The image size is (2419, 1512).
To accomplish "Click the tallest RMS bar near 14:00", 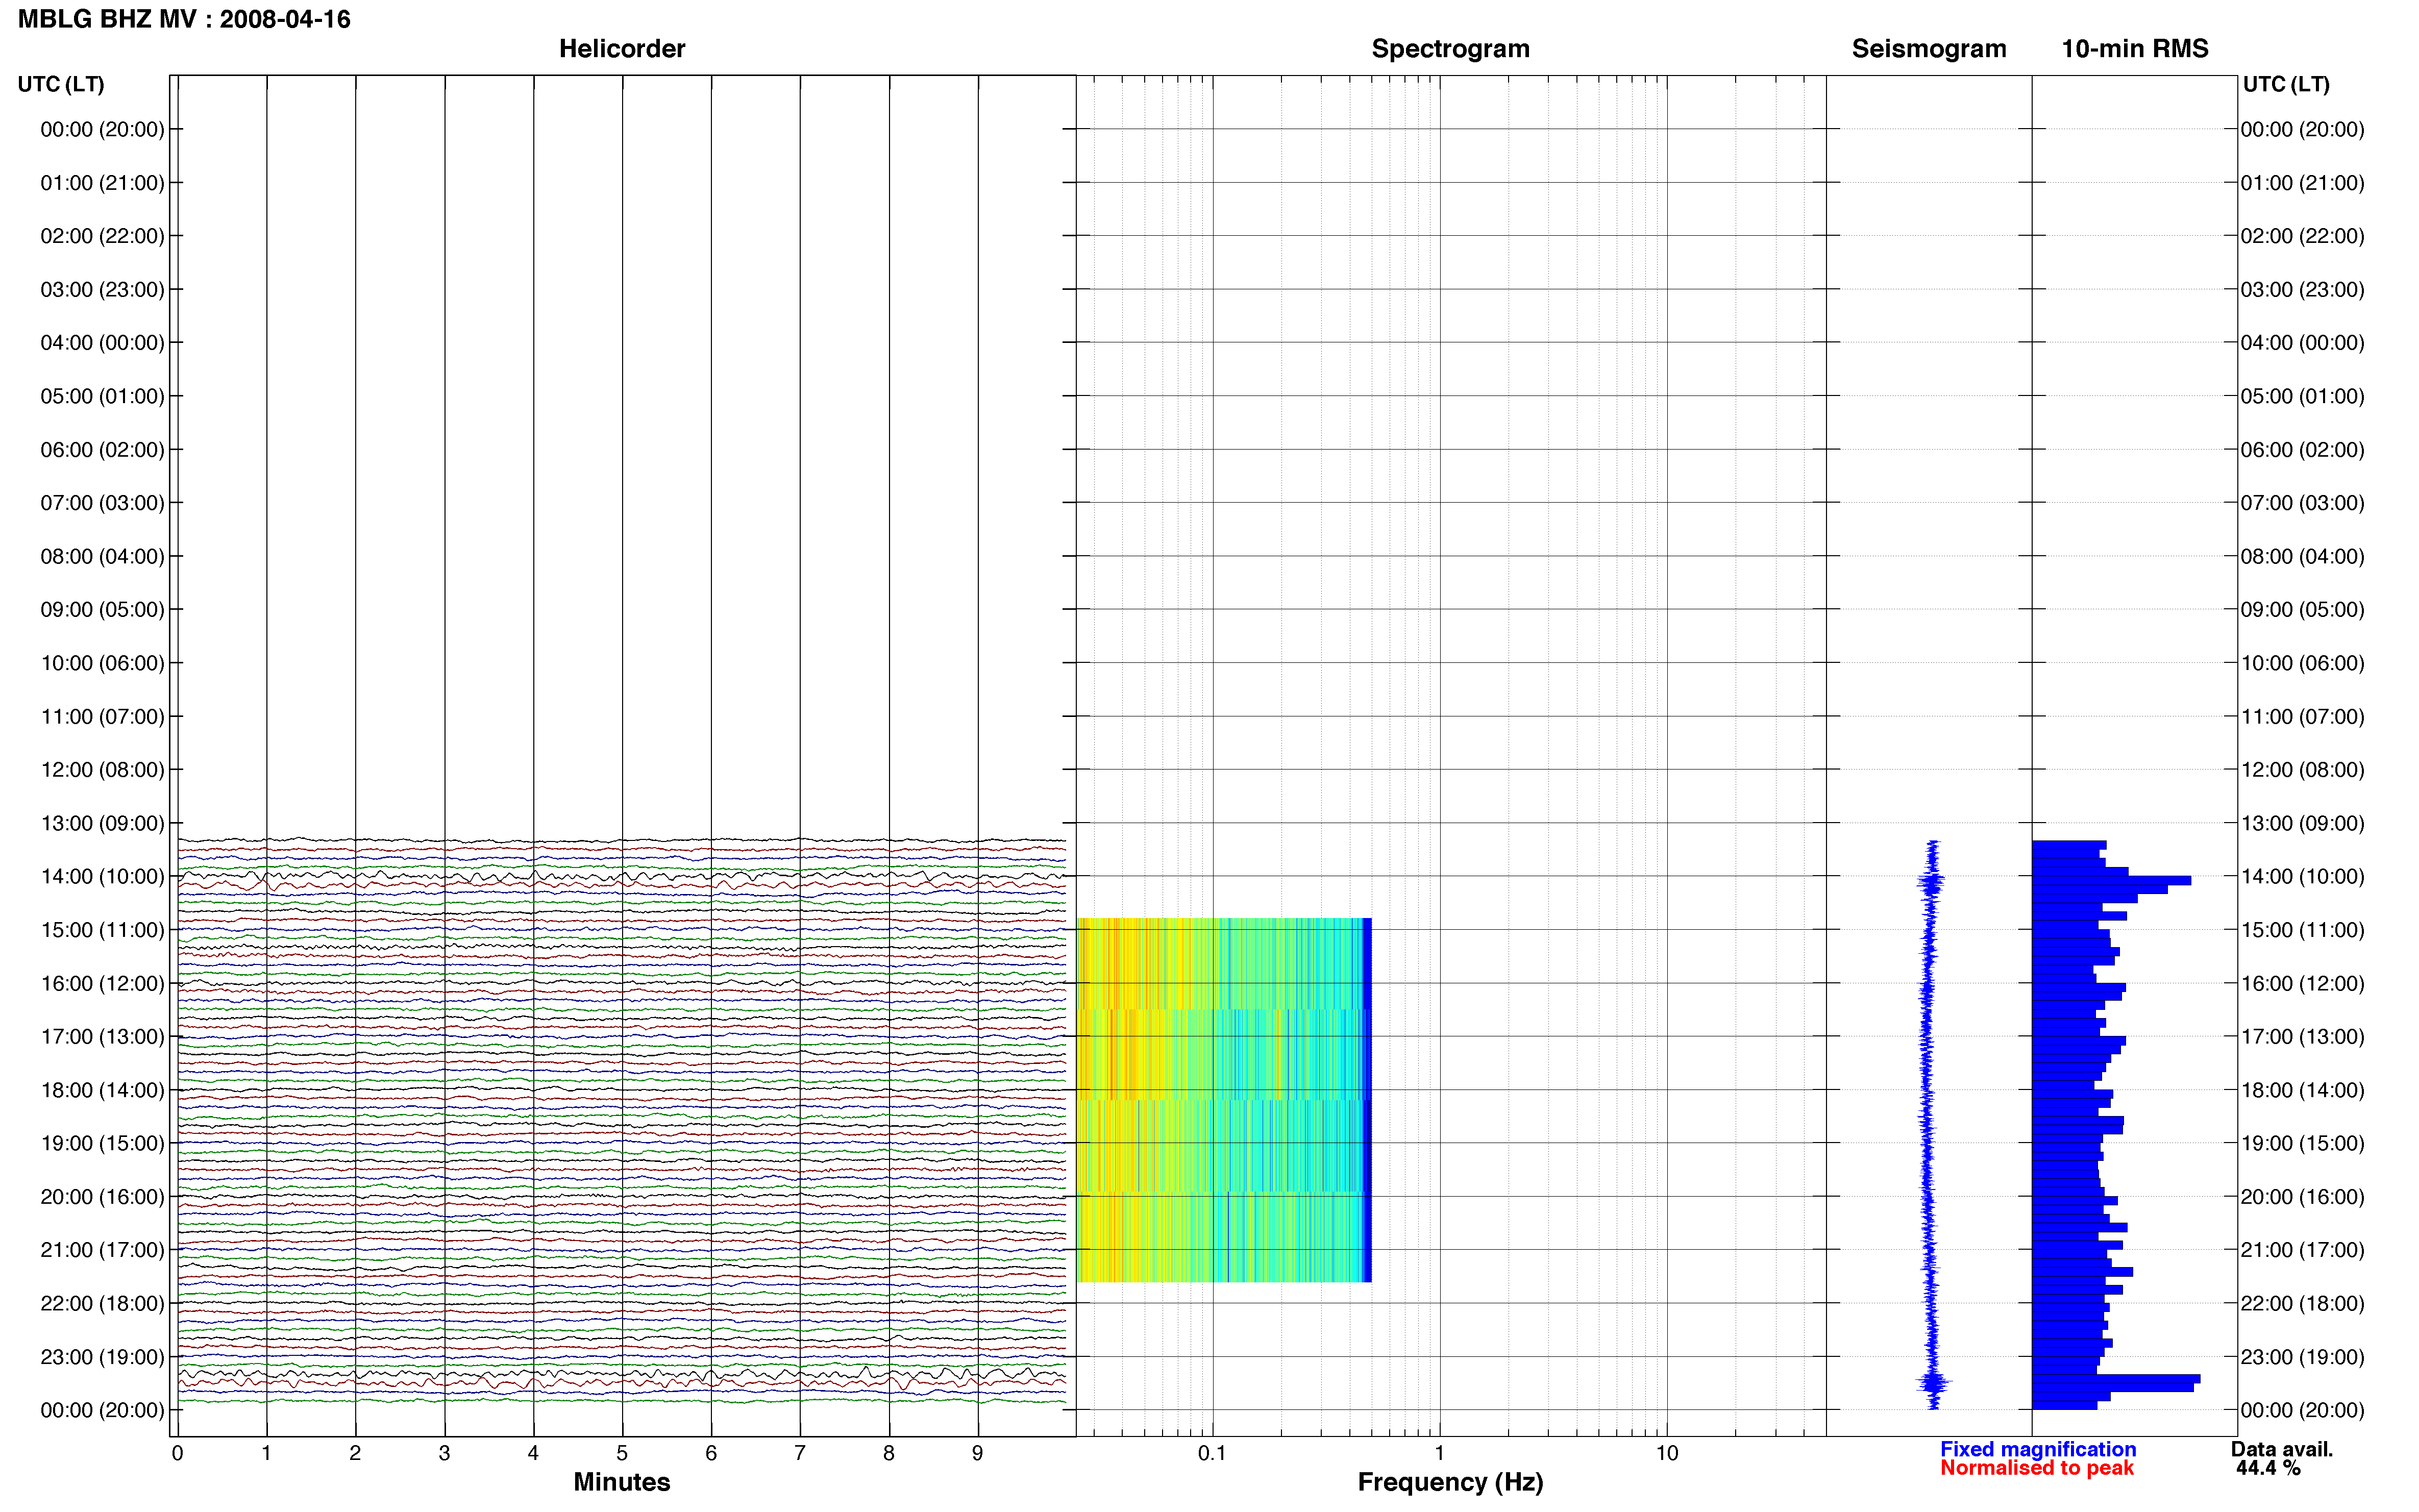I will (x=2111, y=880).
